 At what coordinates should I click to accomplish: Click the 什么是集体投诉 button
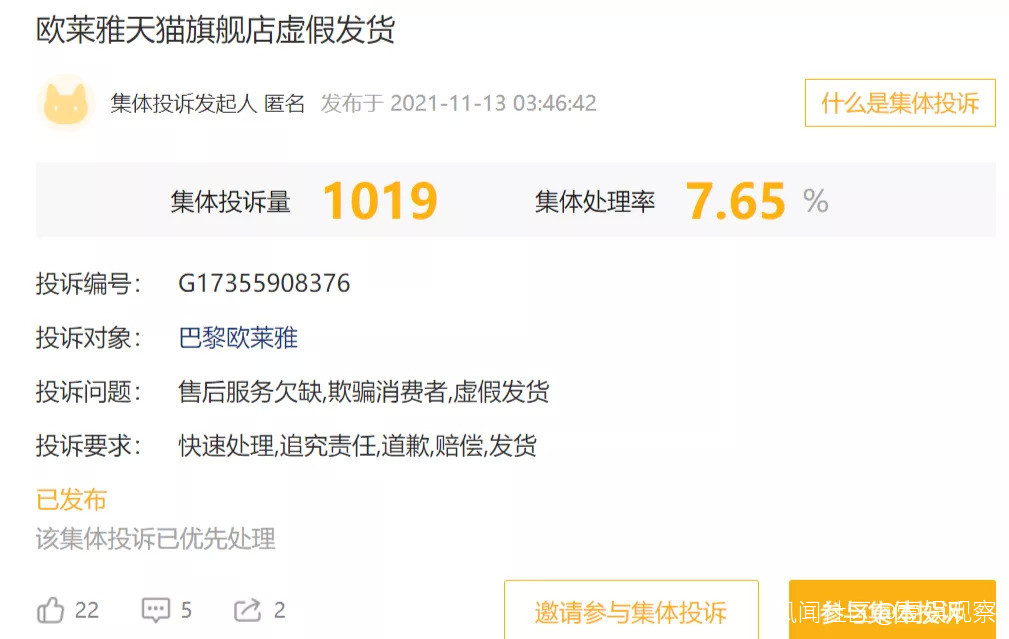[900, 103]
